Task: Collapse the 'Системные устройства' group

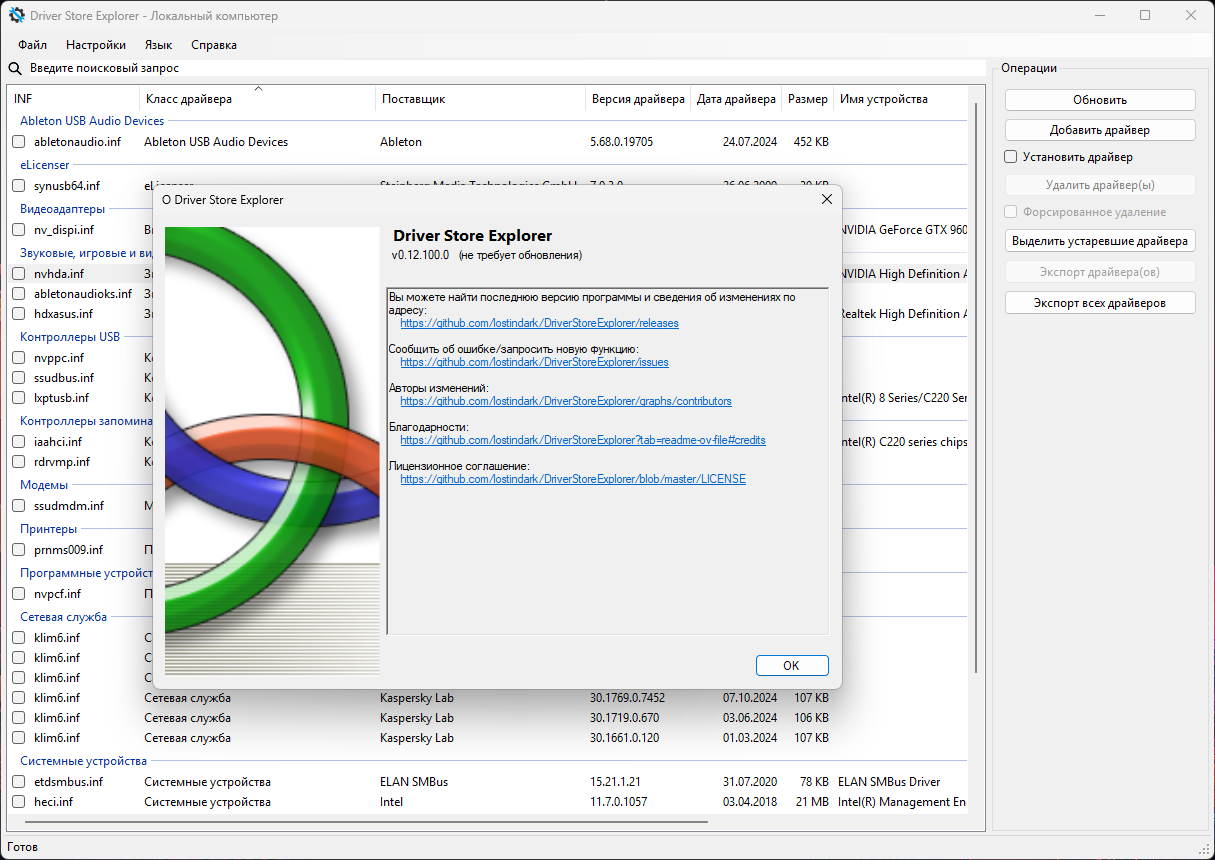Action: 83,761
